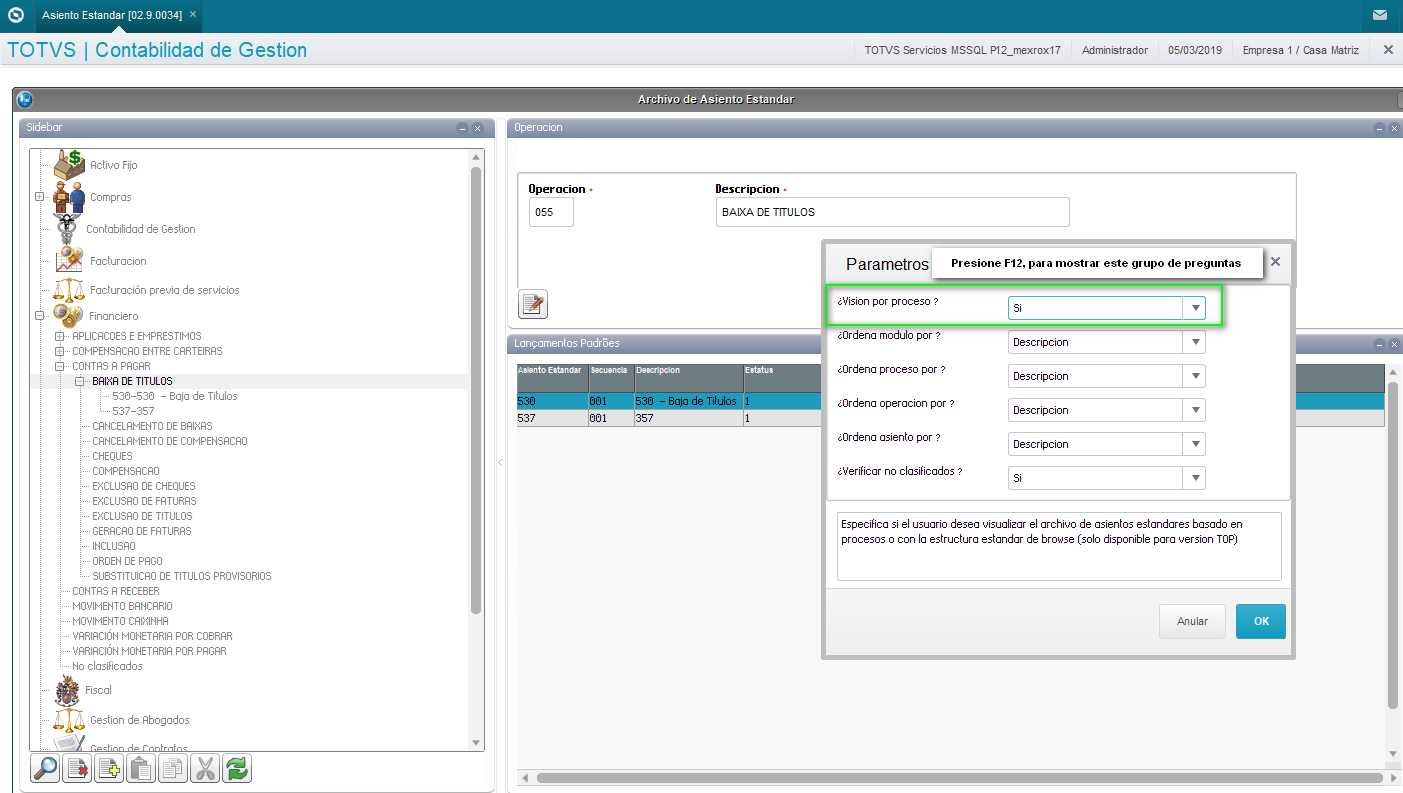
Task: Select the Financiero coins icon
Action: 69,316
